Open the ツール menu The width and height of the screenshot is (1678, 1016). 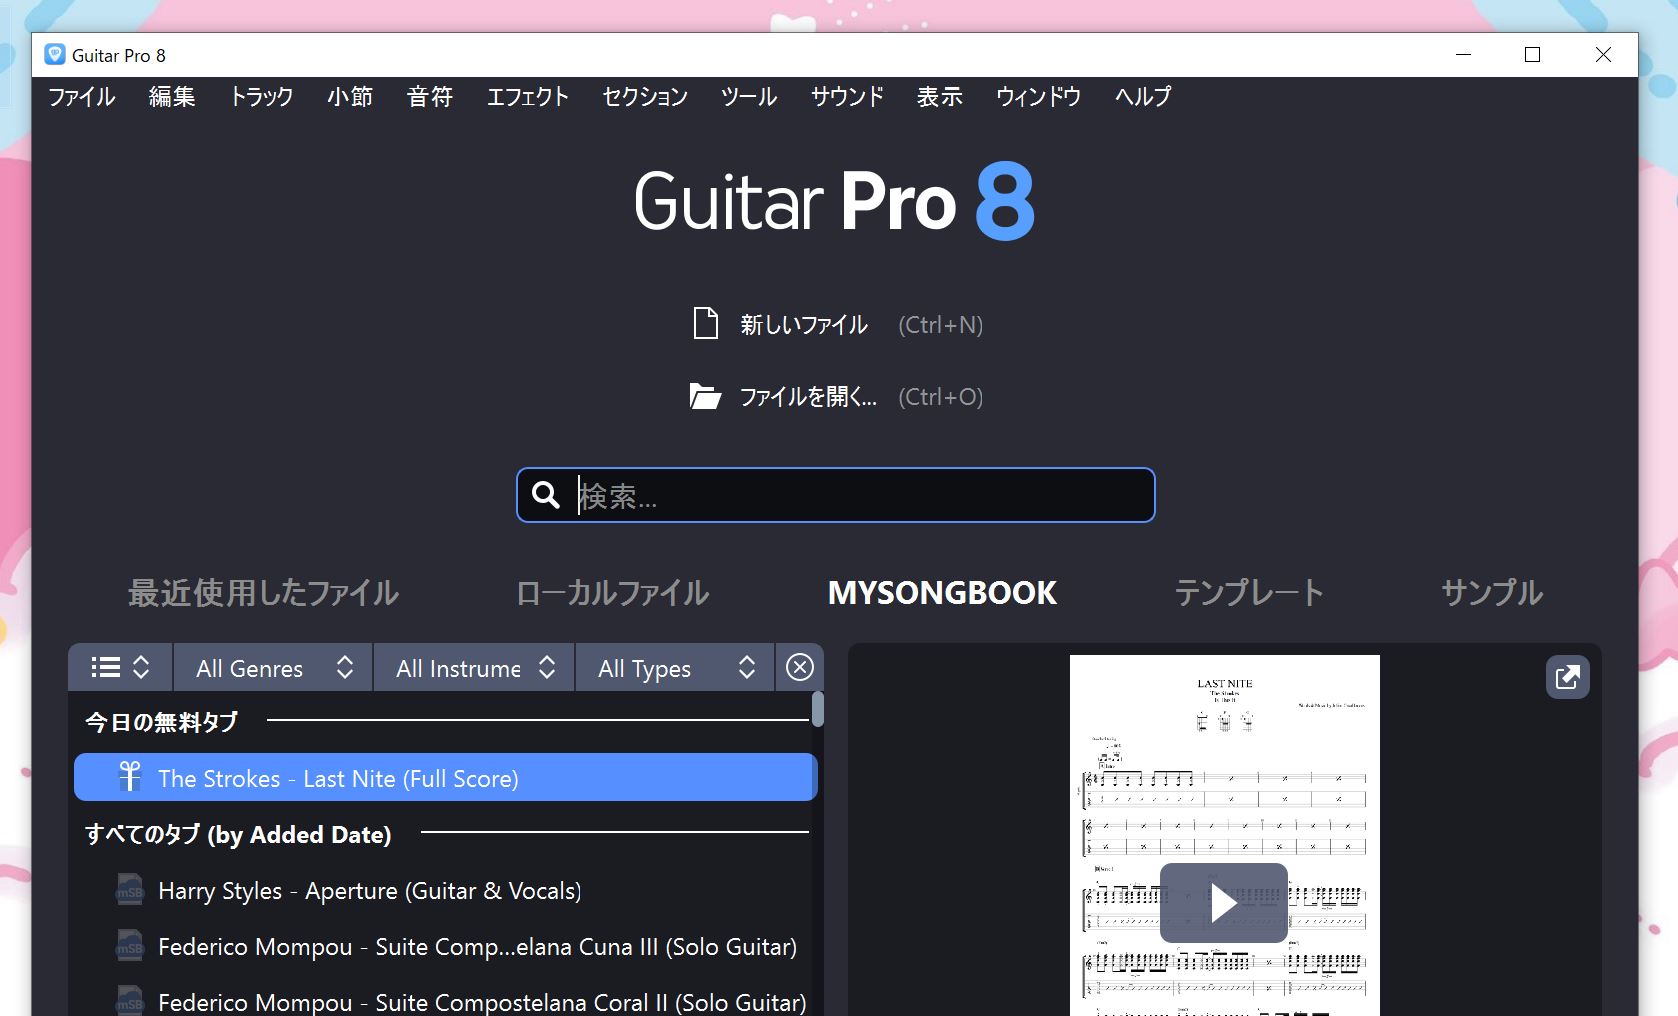(x=749, y=97)
